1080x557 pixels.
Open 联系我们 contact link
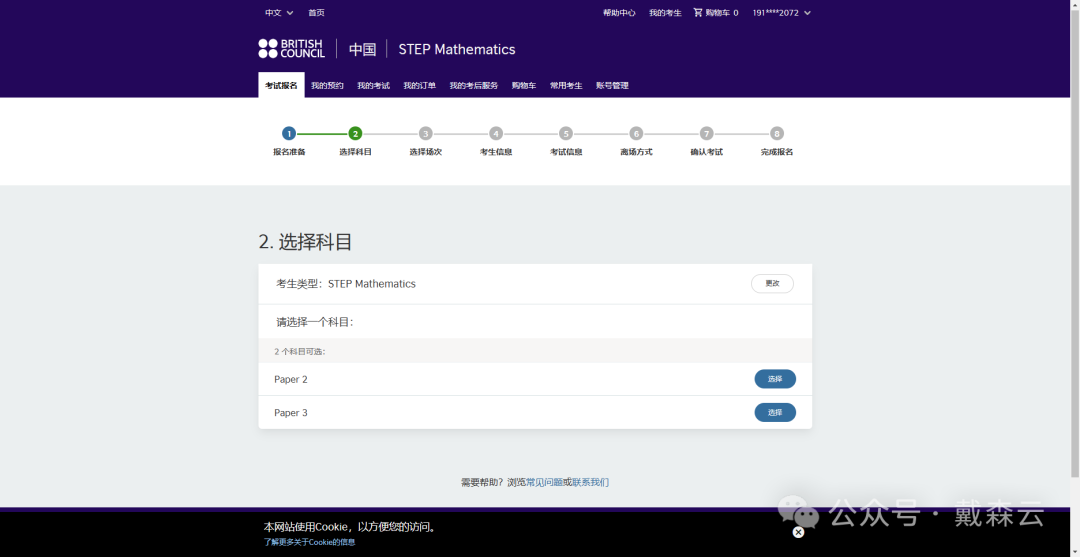point(590,483)
